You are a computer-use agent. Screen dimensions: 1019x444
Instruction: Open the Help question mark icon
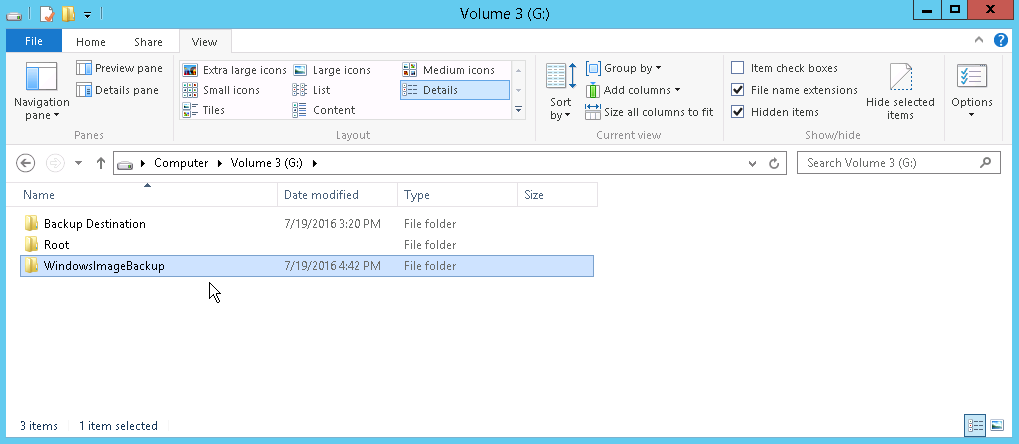pos(1001,40)
